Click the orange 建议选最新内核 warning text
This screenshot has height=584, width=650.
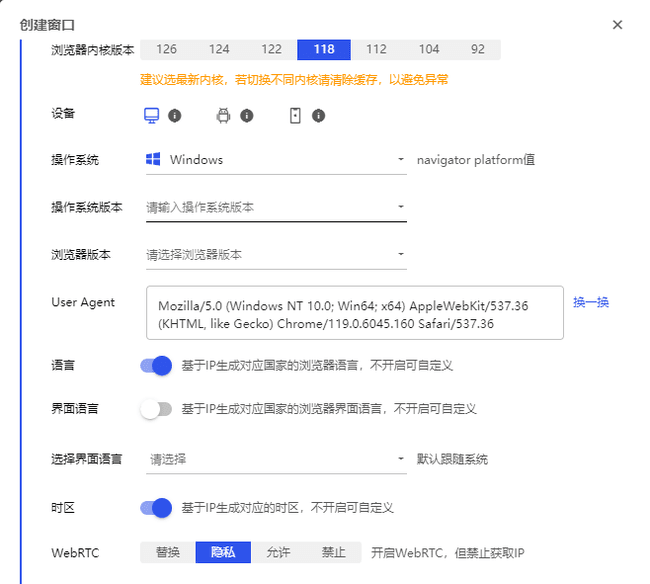point(294,80)
